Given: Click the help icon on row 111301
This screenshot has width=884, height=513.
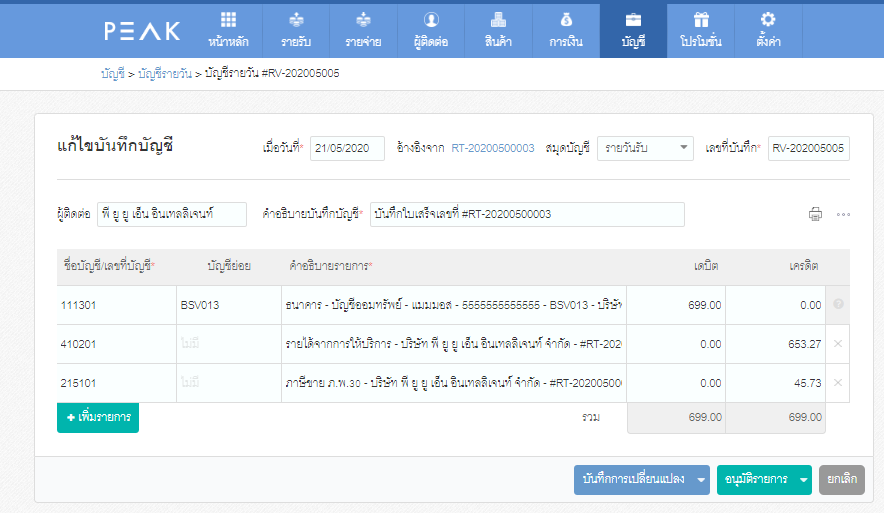Looking at the screenshot, I should pos(838,304).
